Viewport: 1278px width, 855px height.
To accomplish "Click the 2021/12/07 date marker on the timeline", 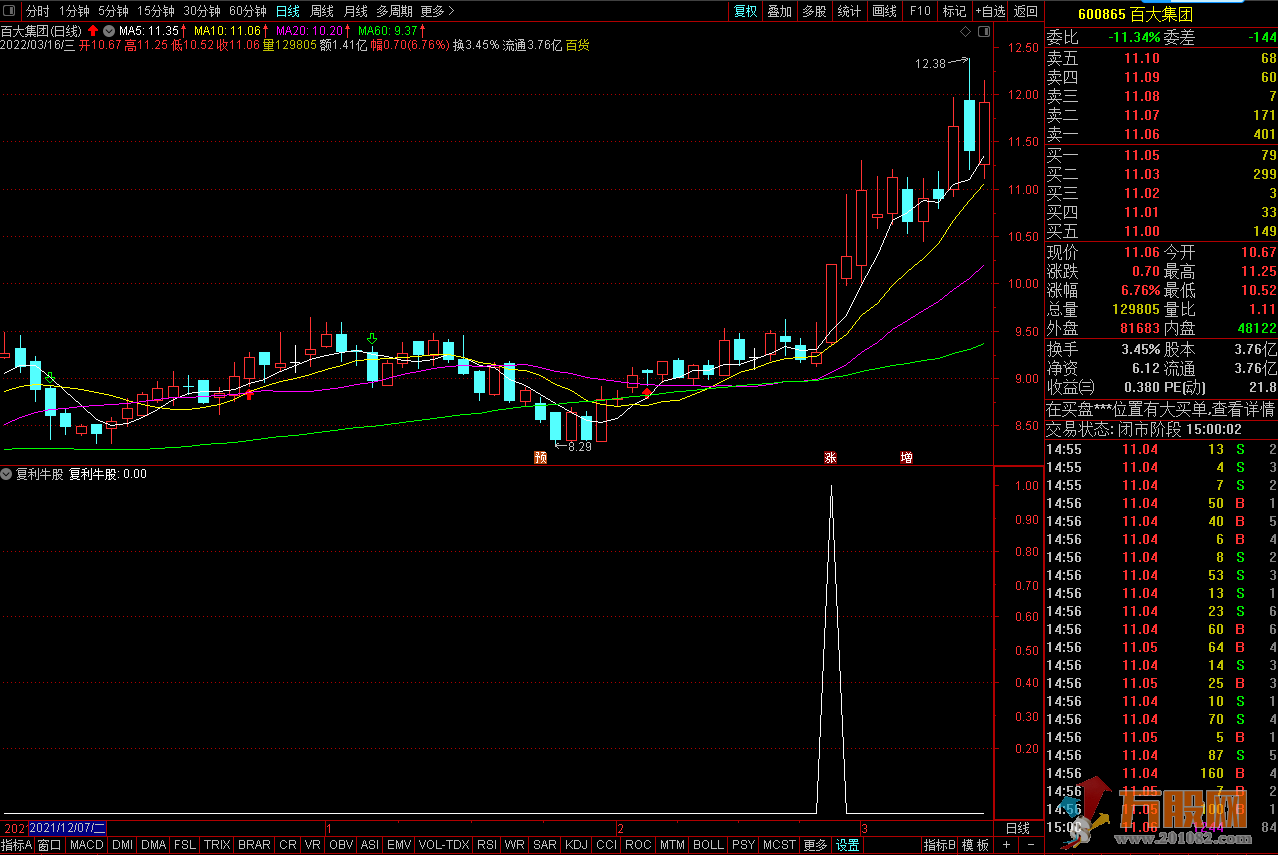I will pos(67,828).
